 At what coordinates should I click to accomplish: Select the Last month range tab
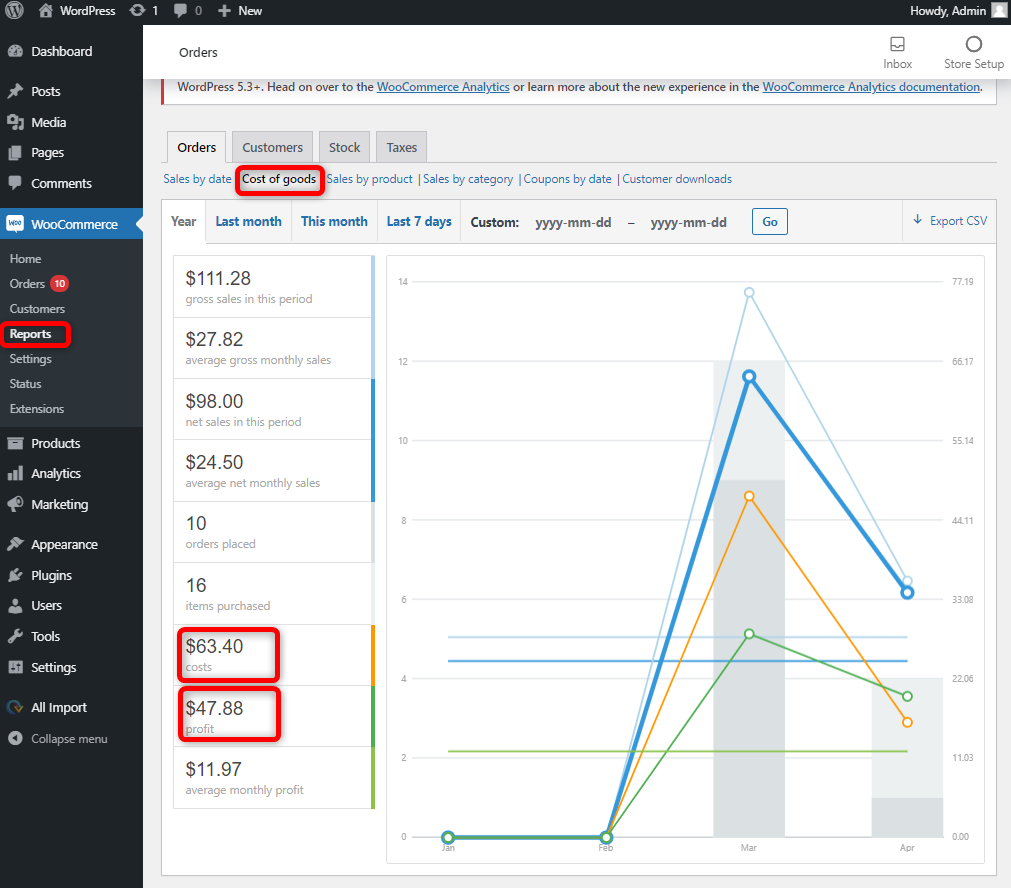249,221
